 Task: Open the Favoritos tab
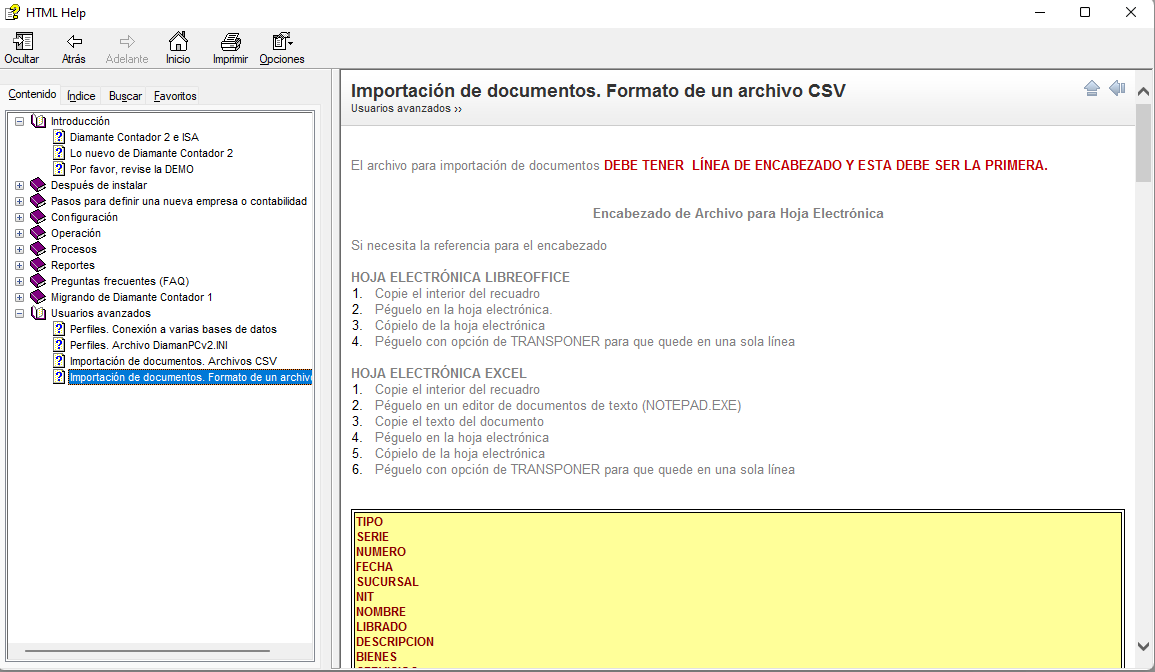tap(175, 96)
